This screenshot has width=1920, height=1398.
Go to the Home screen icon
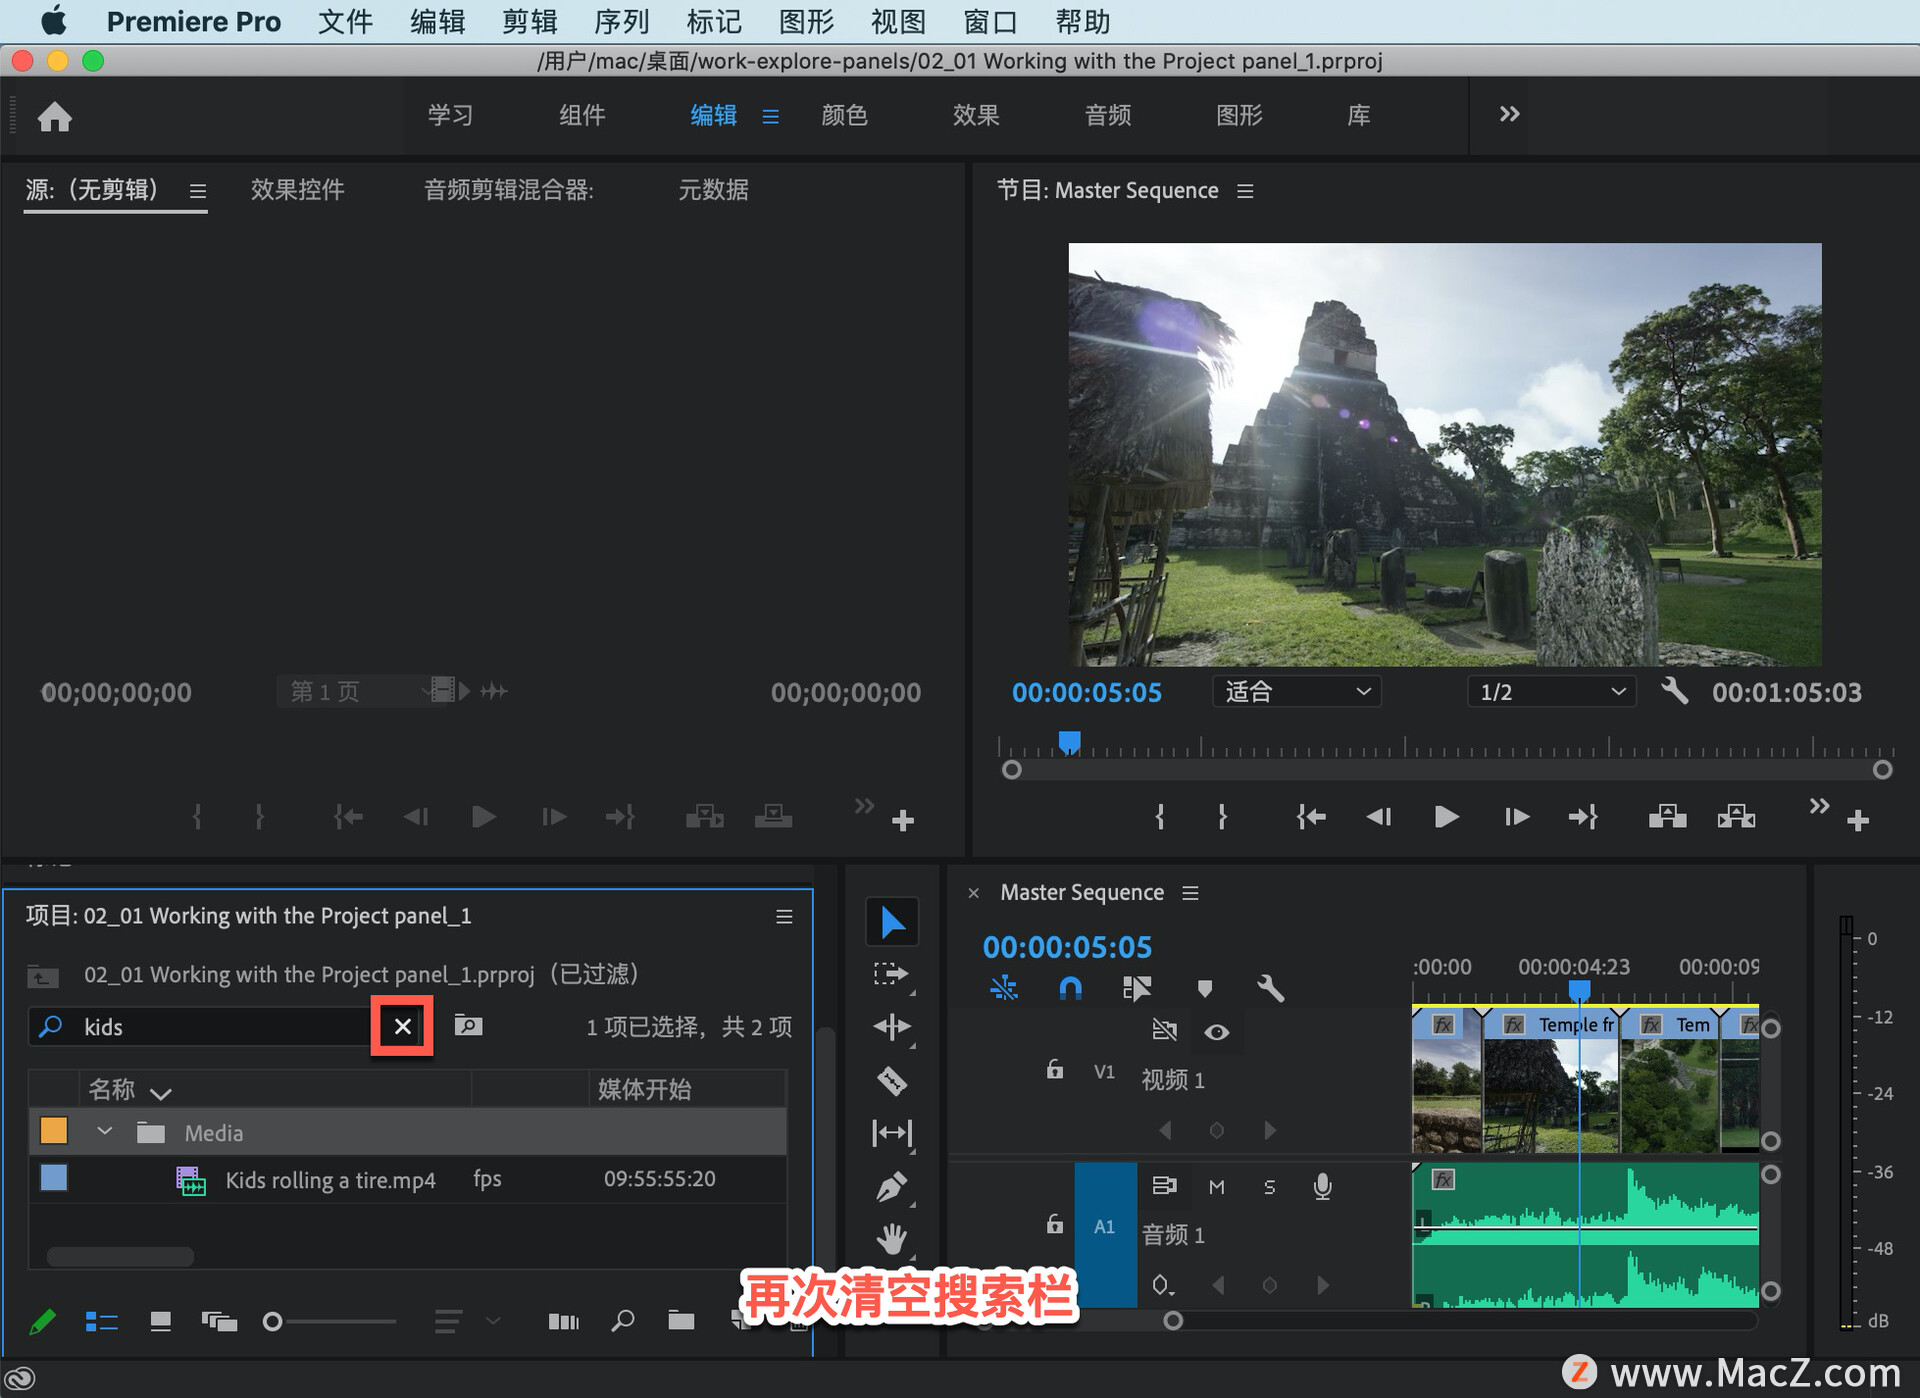pyautogui.click(x=55, y=117)
